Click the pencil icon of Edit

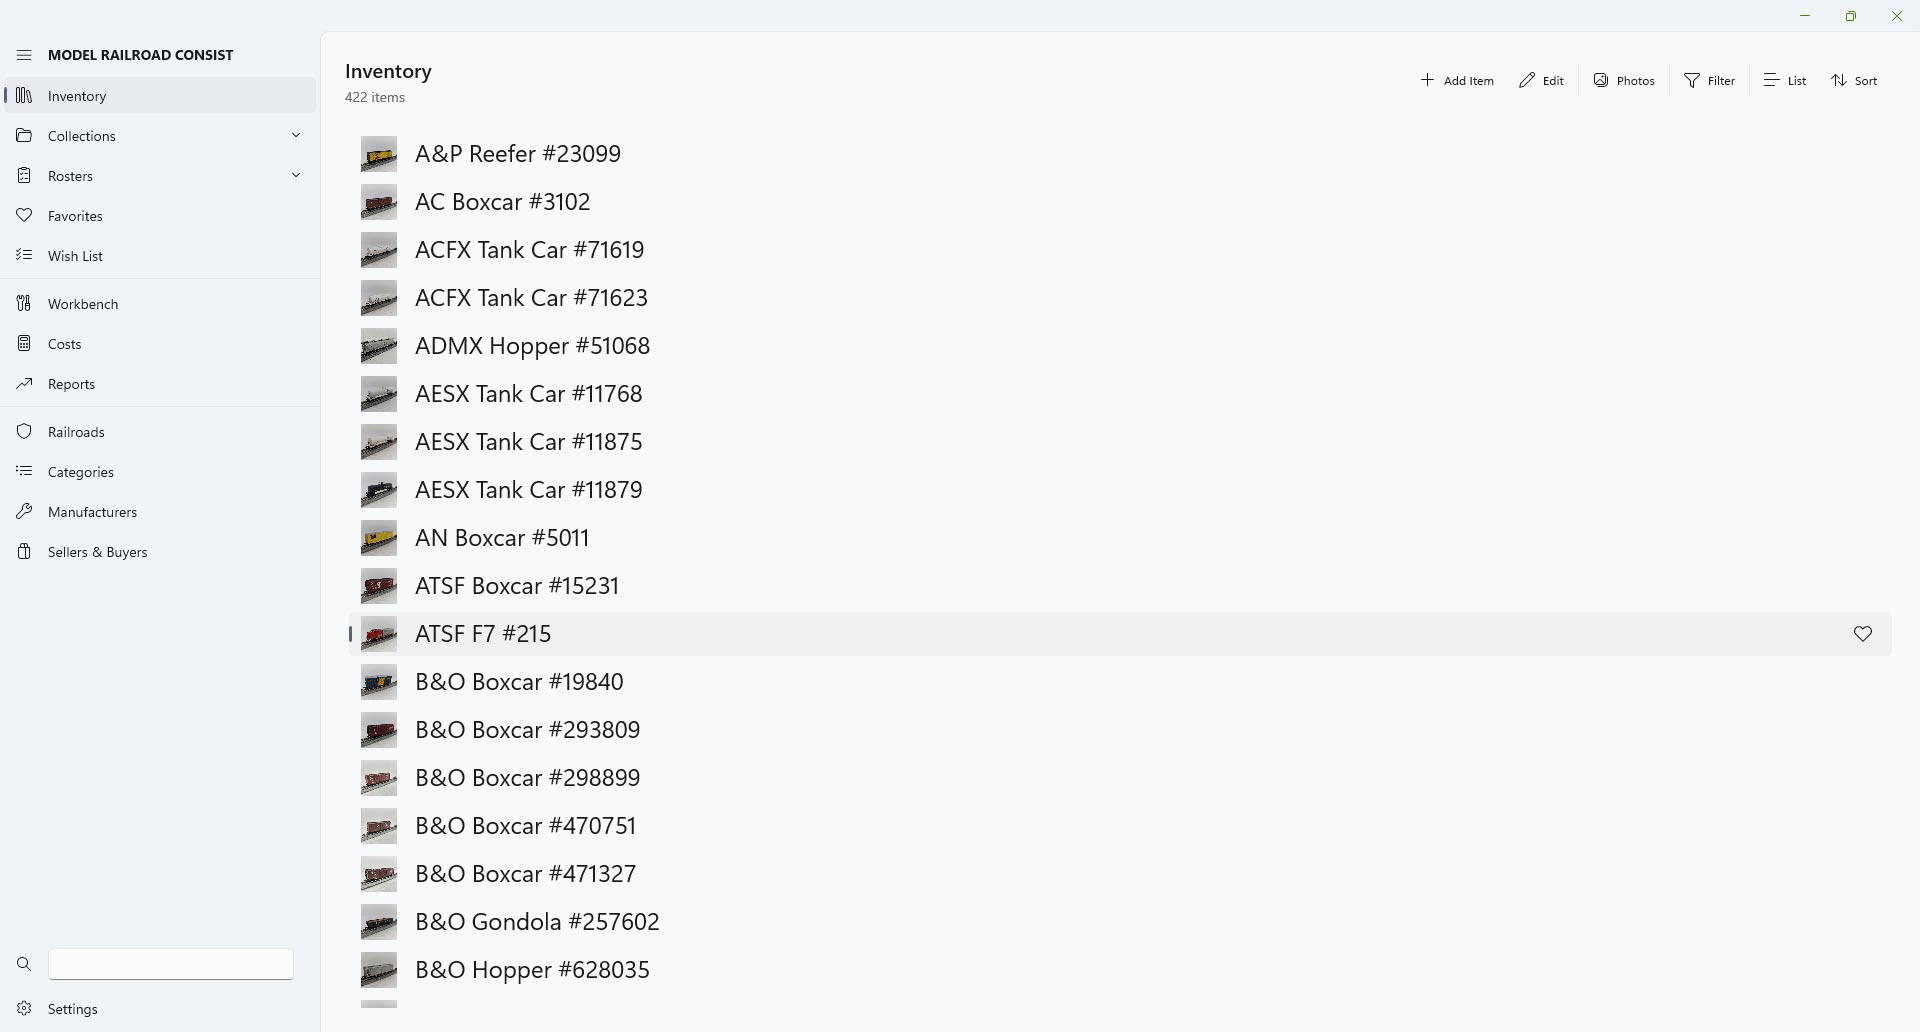1526,80
